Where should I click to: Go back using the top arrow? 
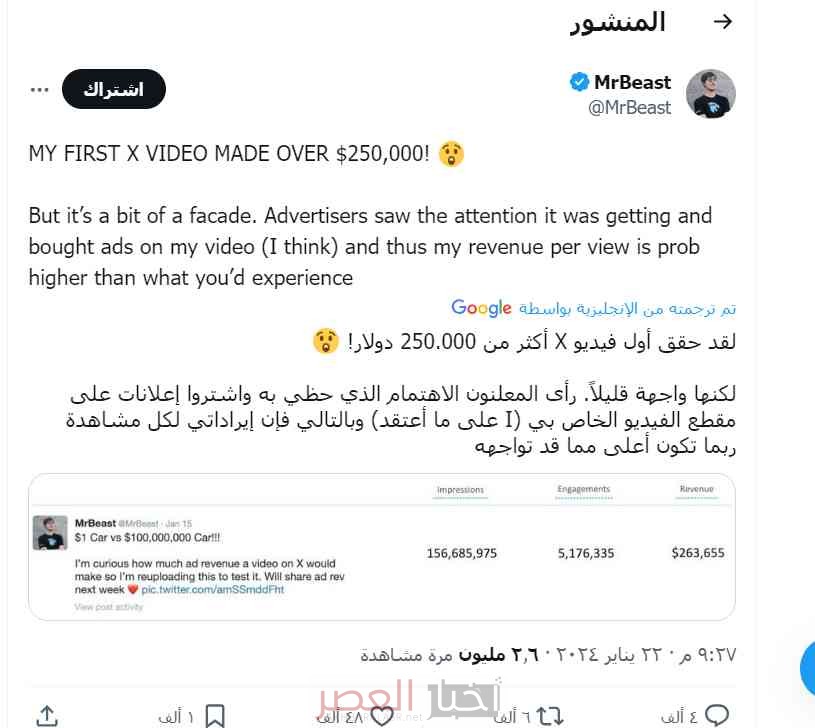pyautogui.click(x=722, y=22)
